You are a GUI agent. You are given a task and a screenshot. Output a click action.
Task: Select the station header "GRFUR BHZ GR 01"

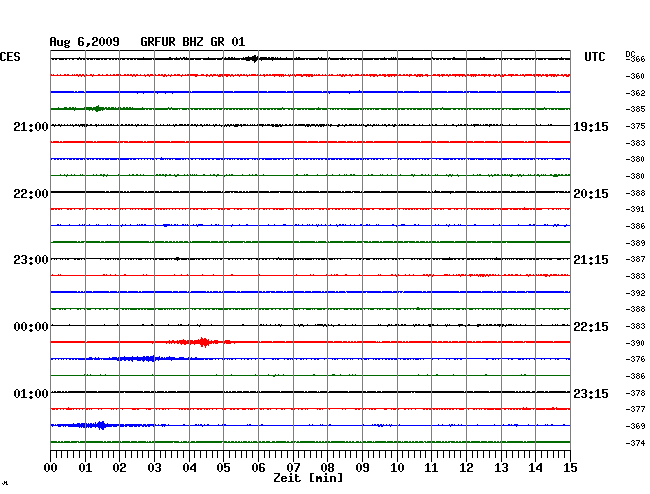click(193, 41)
